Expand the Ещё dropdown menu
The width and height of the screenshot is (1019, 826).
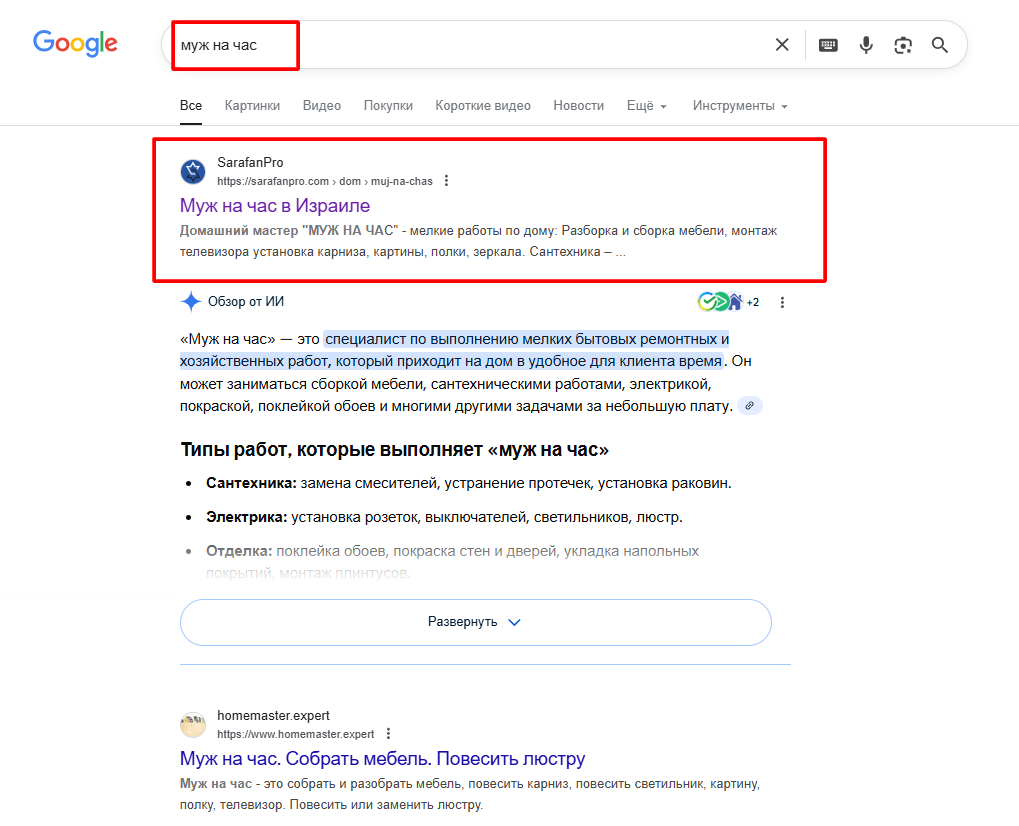coord(646,106)
